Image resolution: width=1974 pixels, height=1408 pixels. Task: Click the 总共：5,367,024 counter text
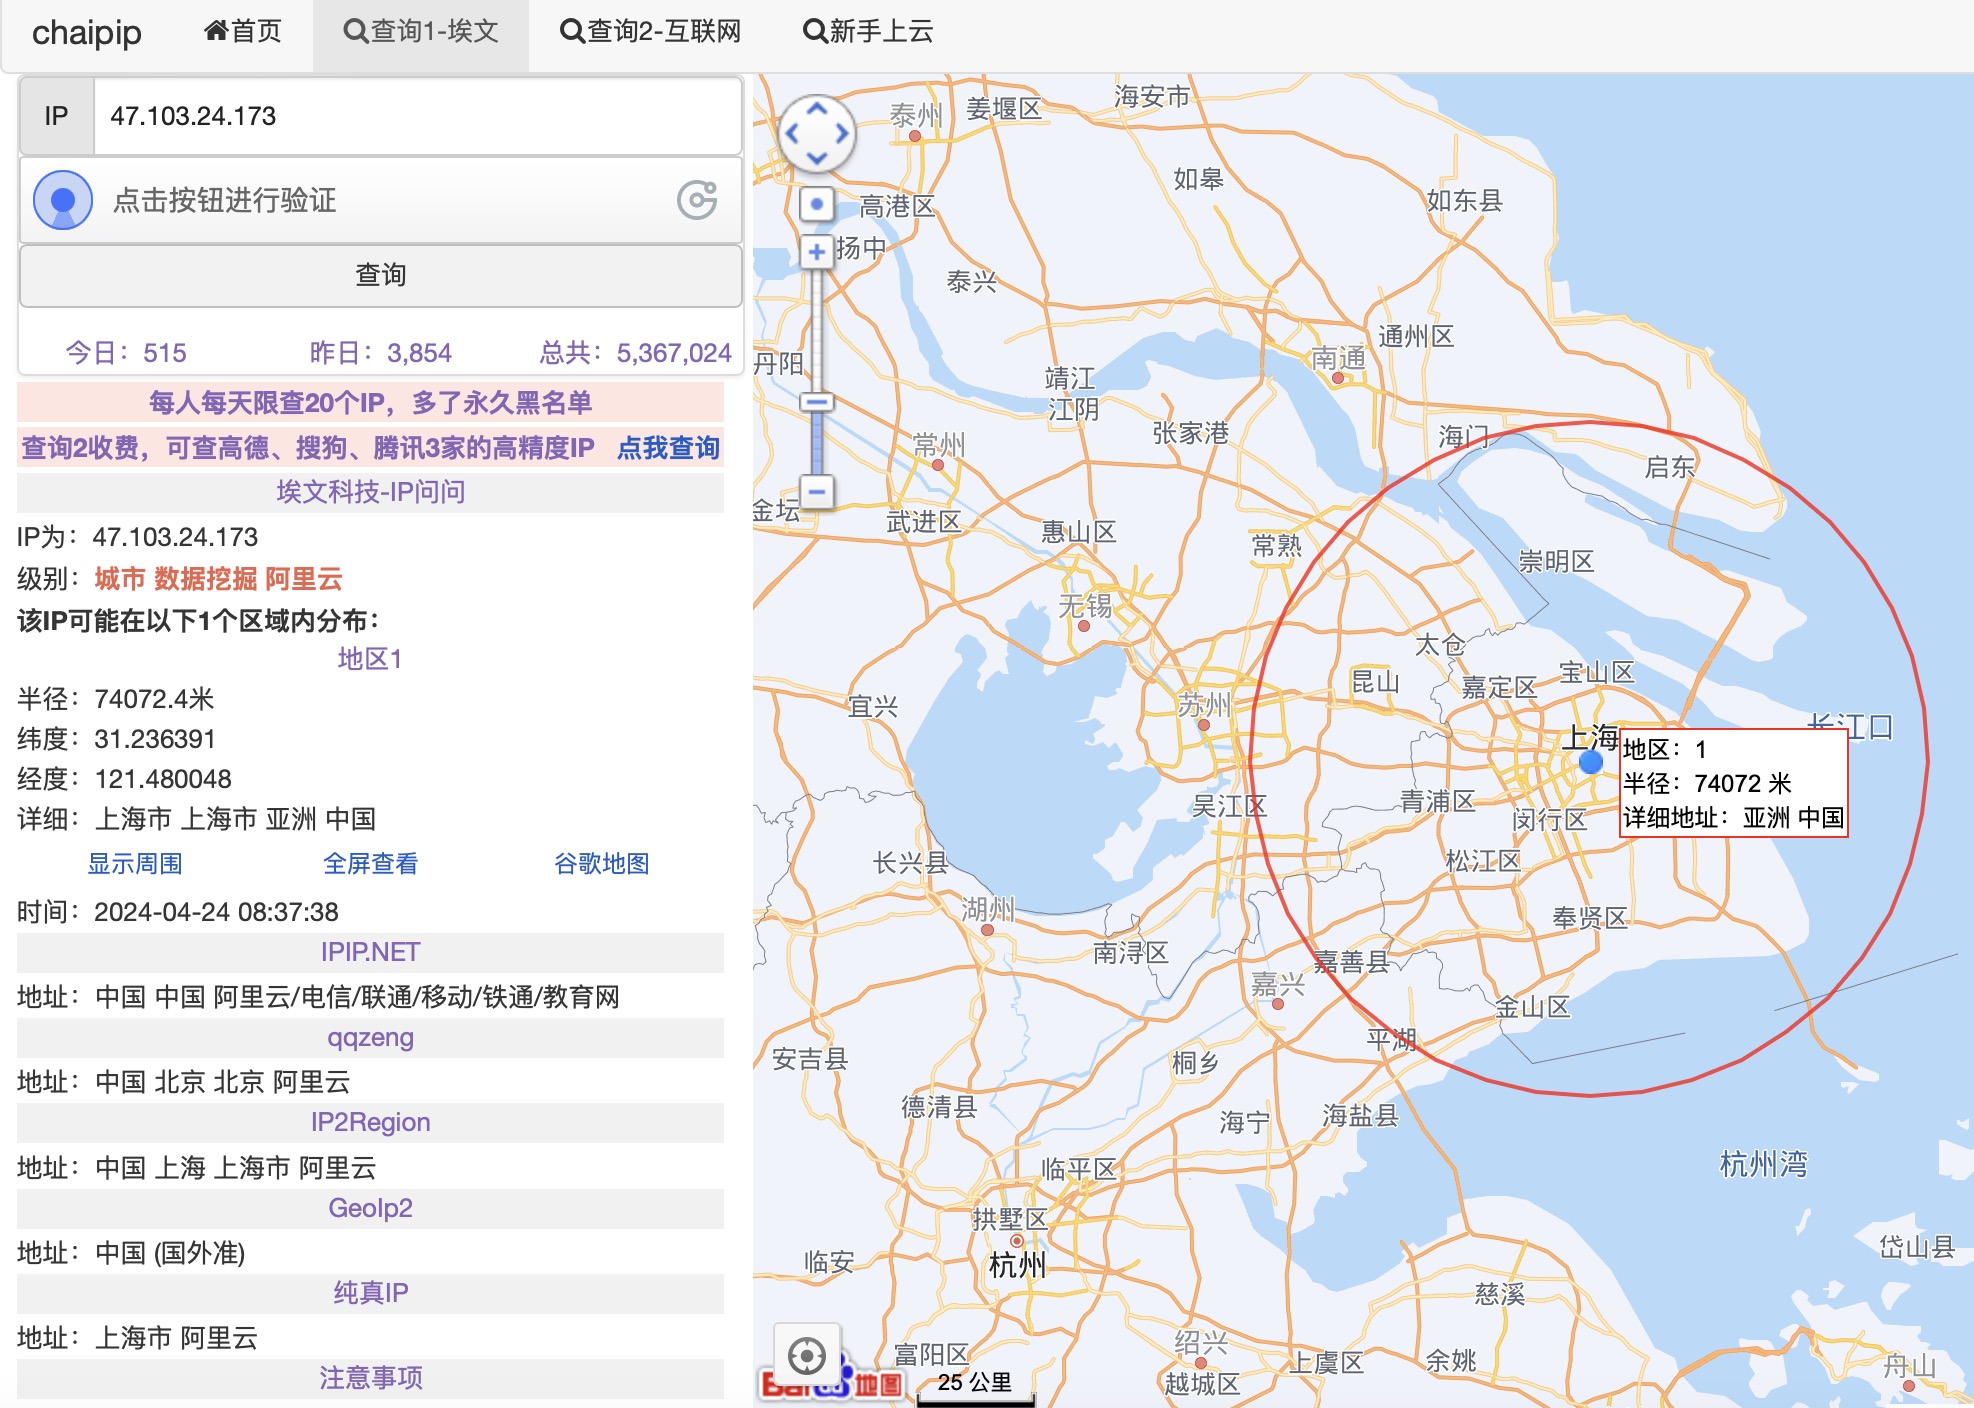coord(636,353)
